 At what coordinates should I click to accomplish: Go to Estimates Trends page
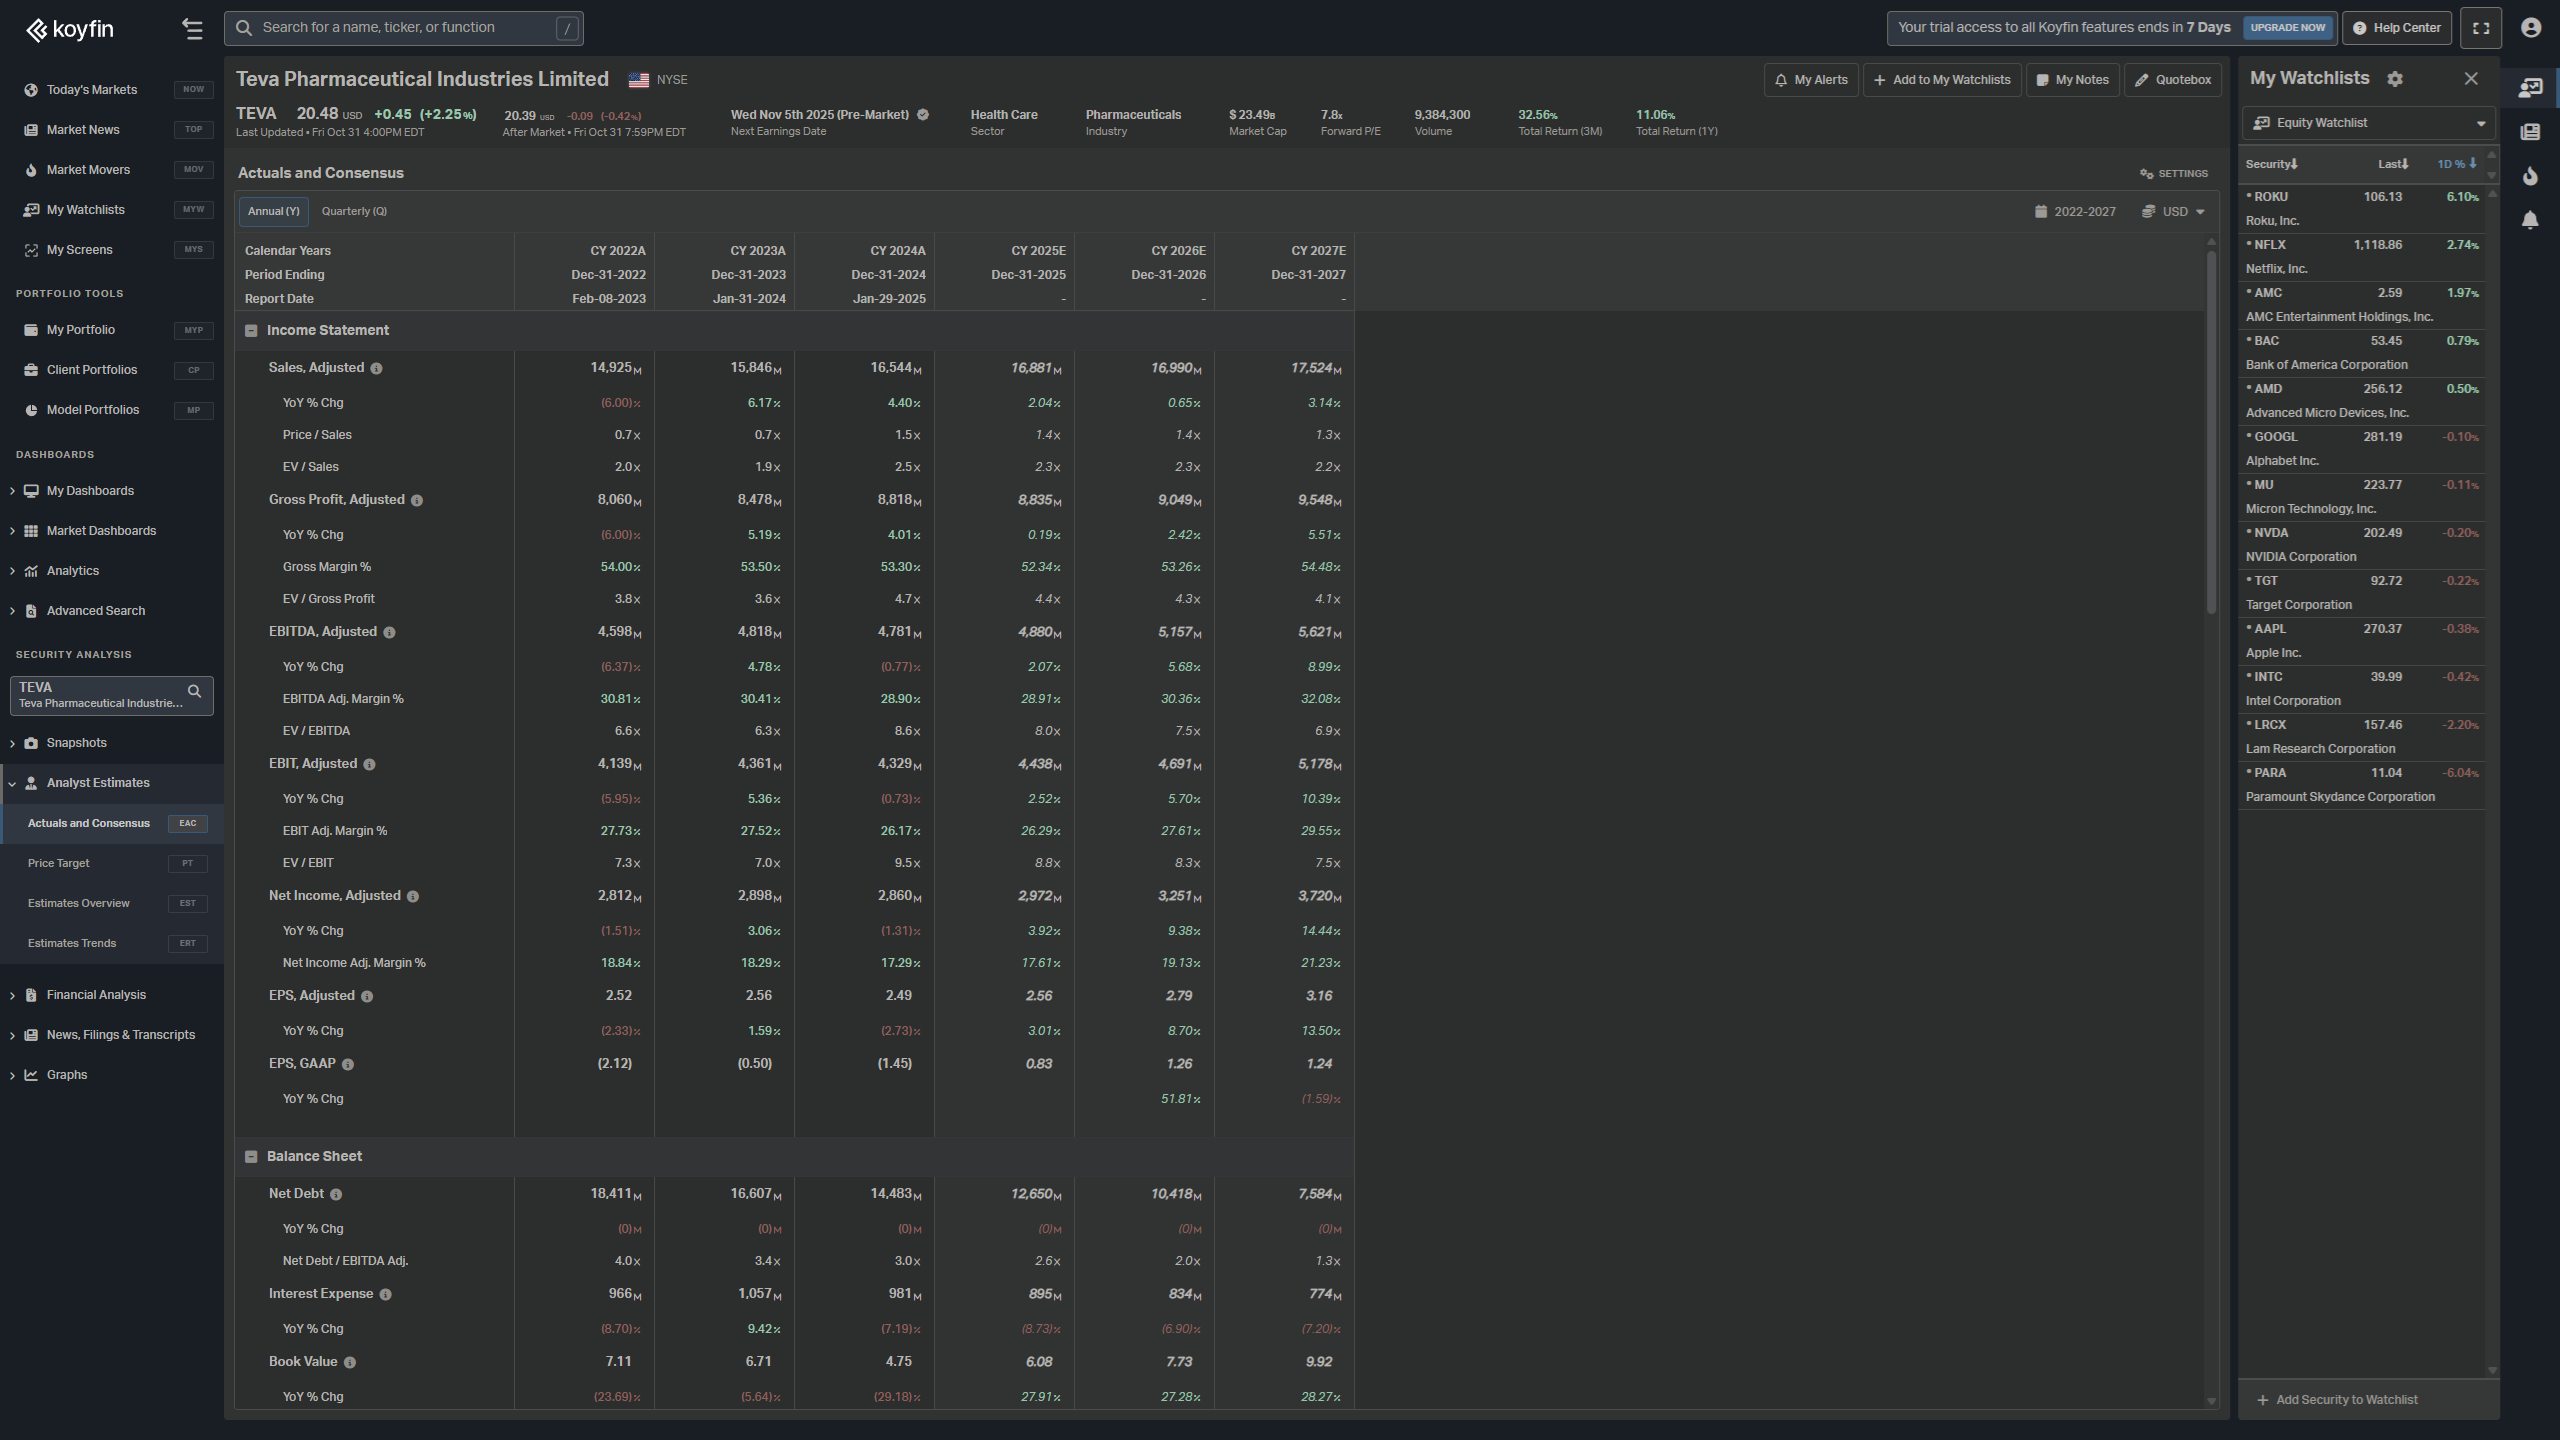click(72, 943)
